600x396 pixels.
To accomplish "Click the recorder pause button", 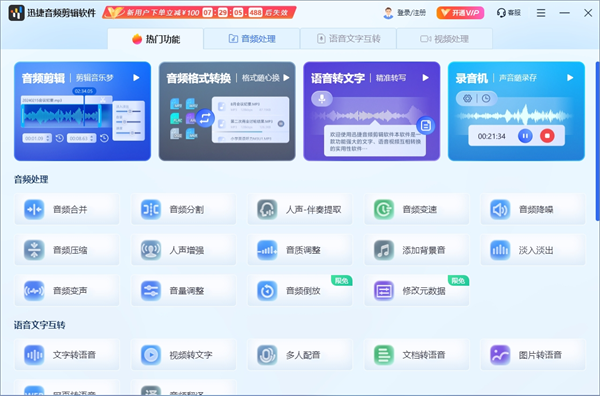I will [525, 136].
